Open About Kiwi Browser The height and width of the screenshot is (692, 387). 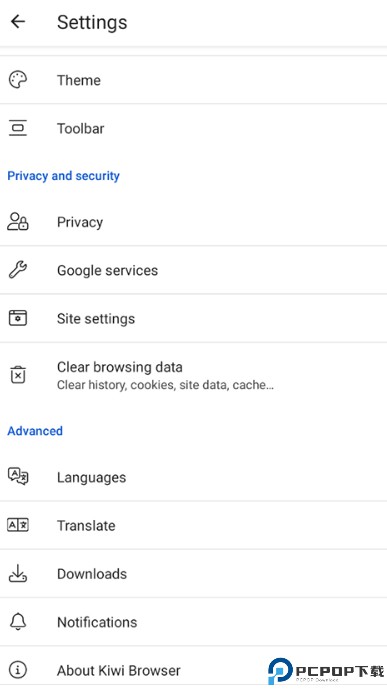coord(193,670)
